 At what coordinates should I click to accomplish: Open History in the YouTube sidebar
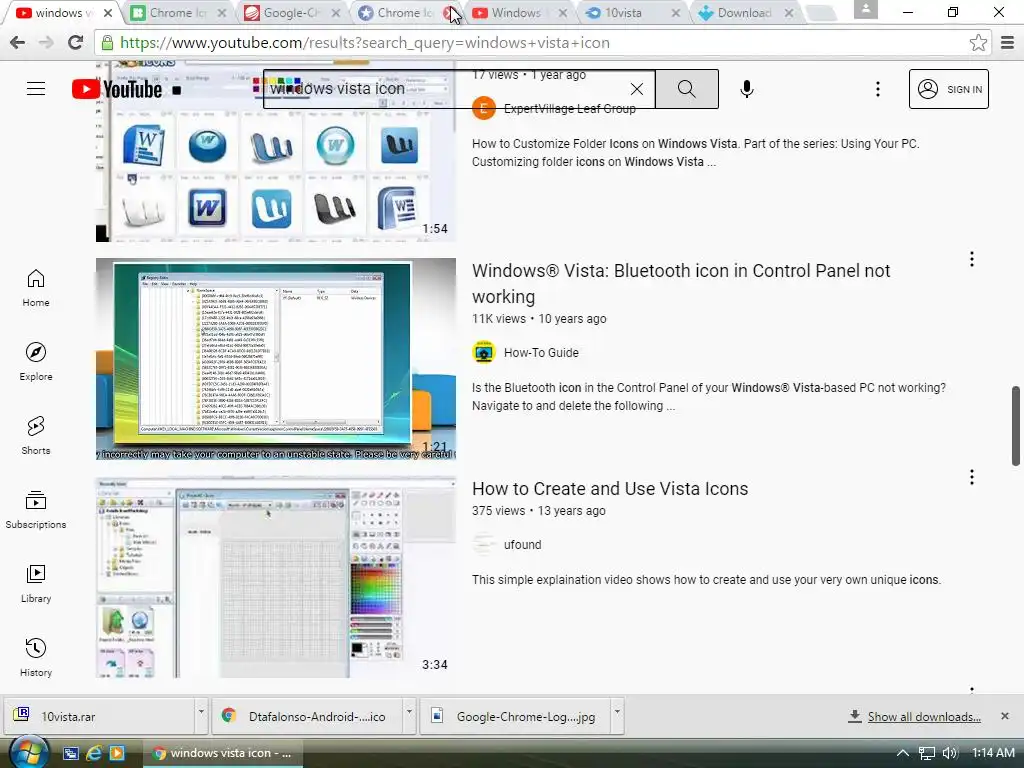pos(36,658)
